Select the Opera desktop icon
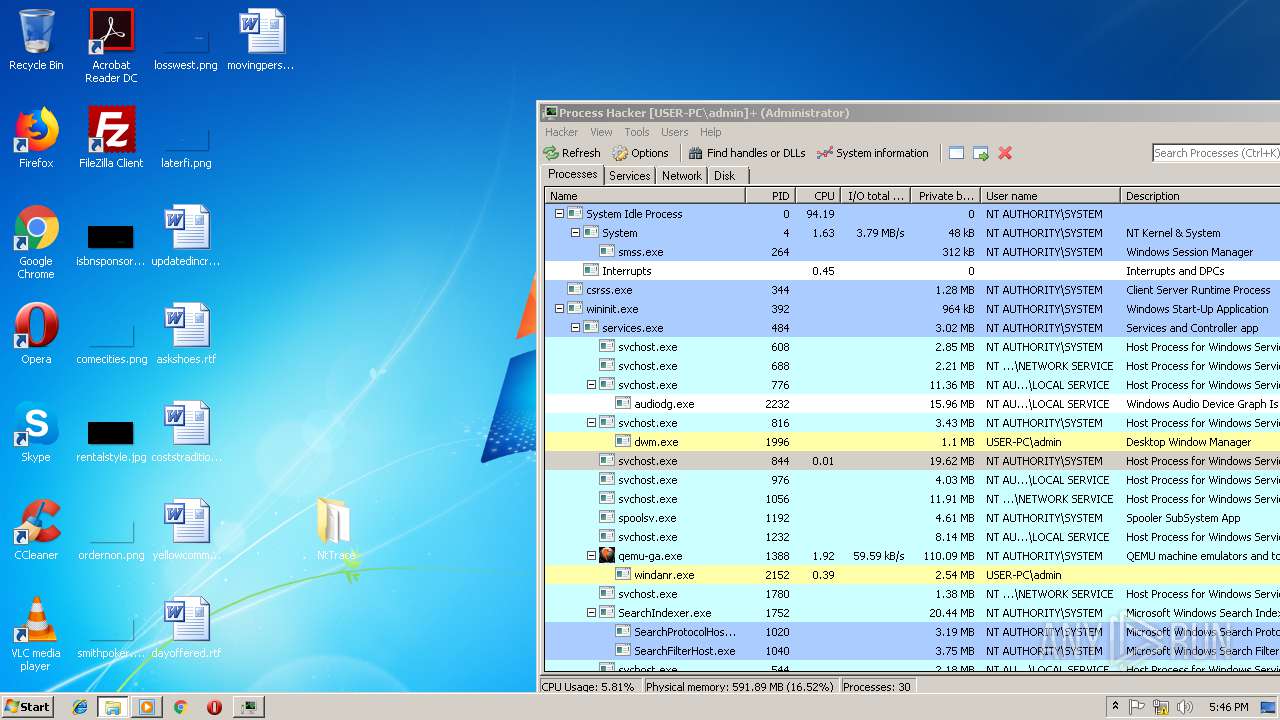The image size is (1280, 720). coord(36,334)
